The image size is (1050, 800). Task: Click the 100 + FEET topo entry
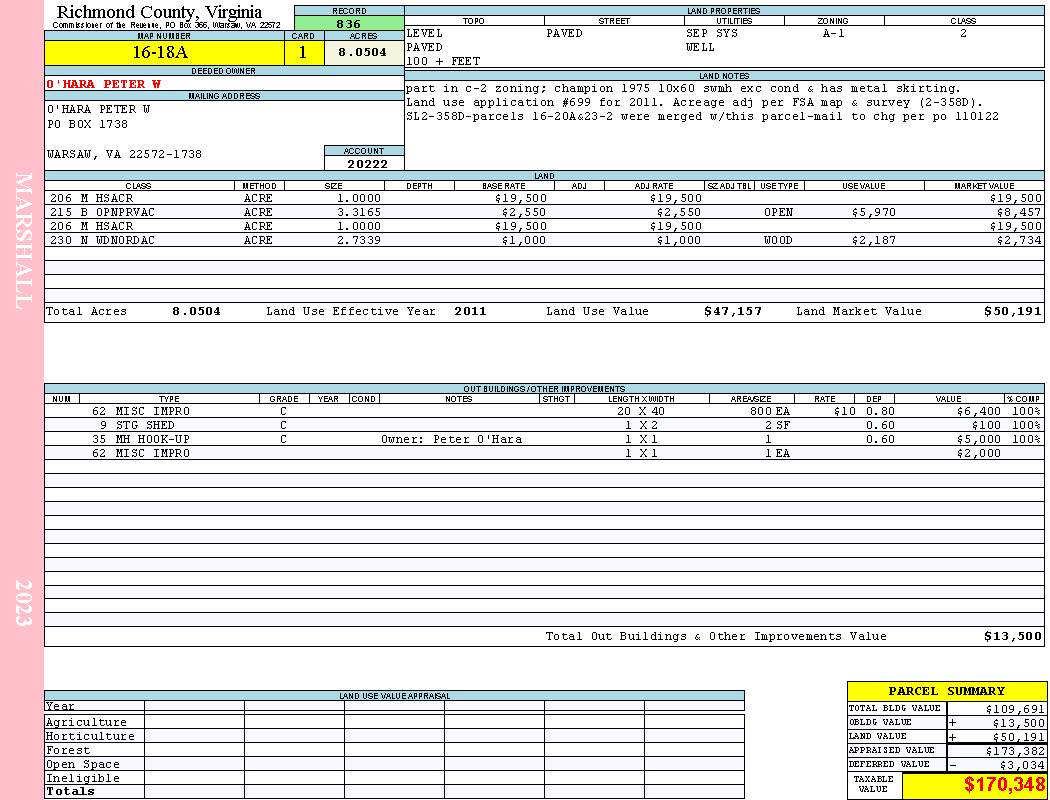coord(443,62)
